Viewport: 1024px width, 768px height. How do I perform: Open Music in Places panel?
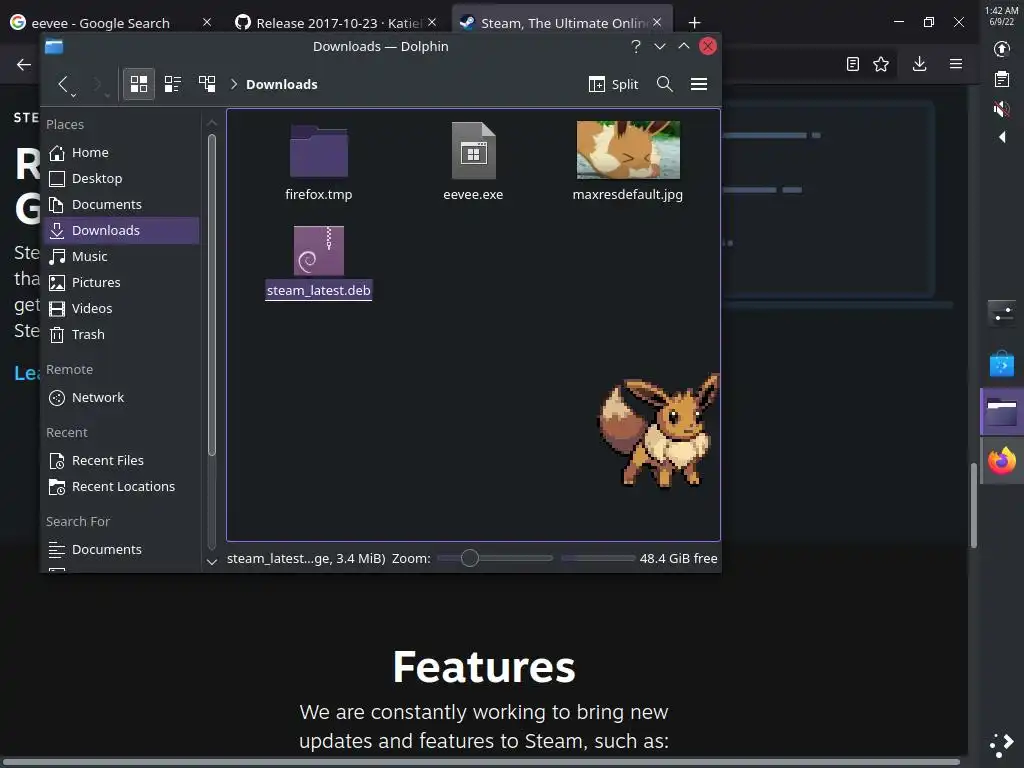[x=123, y=256]
